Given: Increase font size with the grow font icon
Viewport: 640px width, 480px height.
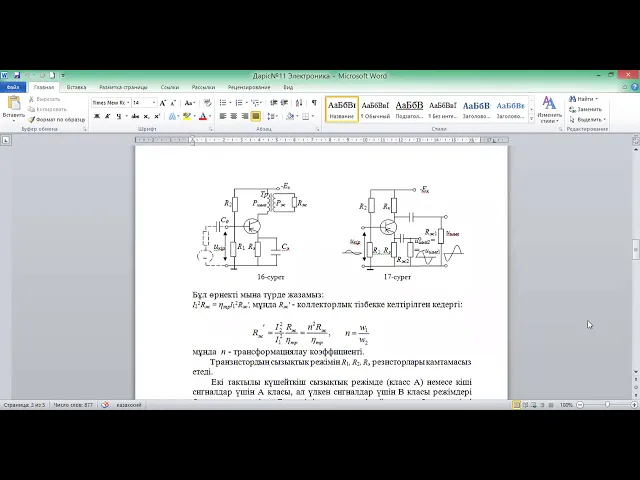Looking at the screenshot, I should click(x=163, y=103).
